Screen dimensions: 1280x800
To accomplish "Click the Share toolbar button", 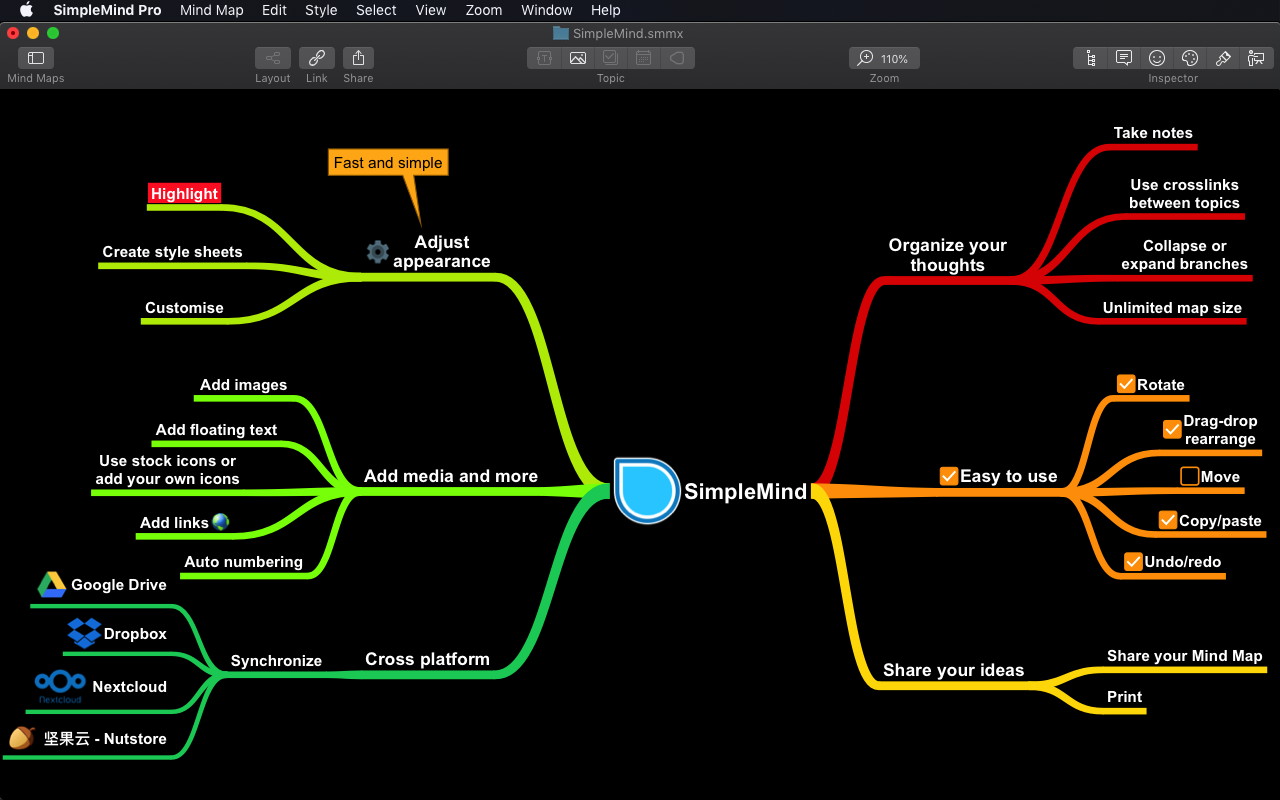I will pos(358,57).
